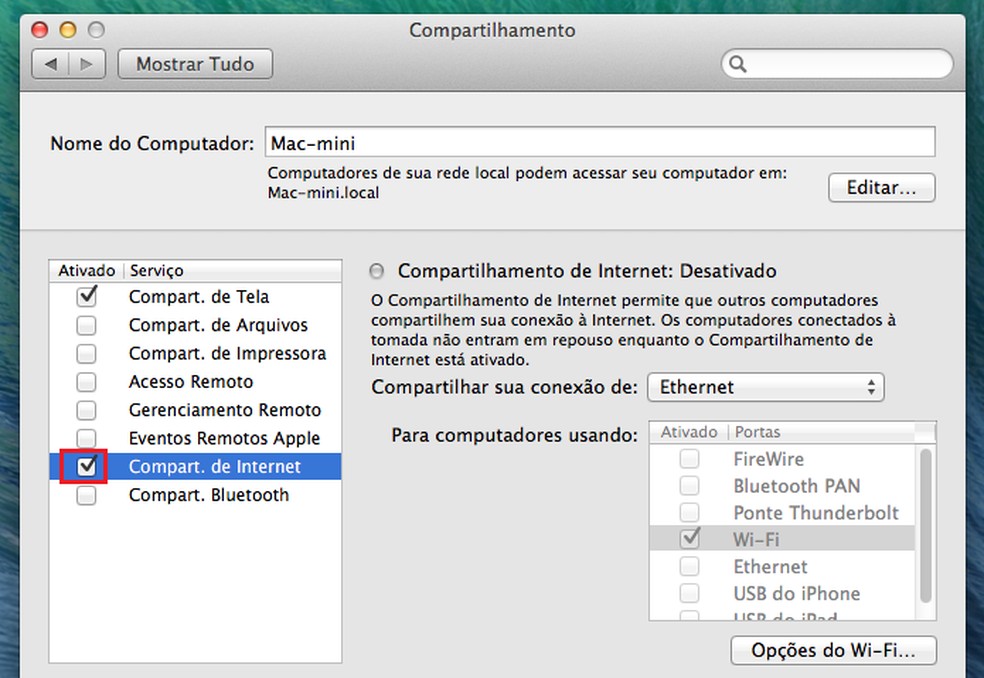Select Gerenciamento Remoto service row
The height and width of the screenshot is (678, 984).
[195, 410]
